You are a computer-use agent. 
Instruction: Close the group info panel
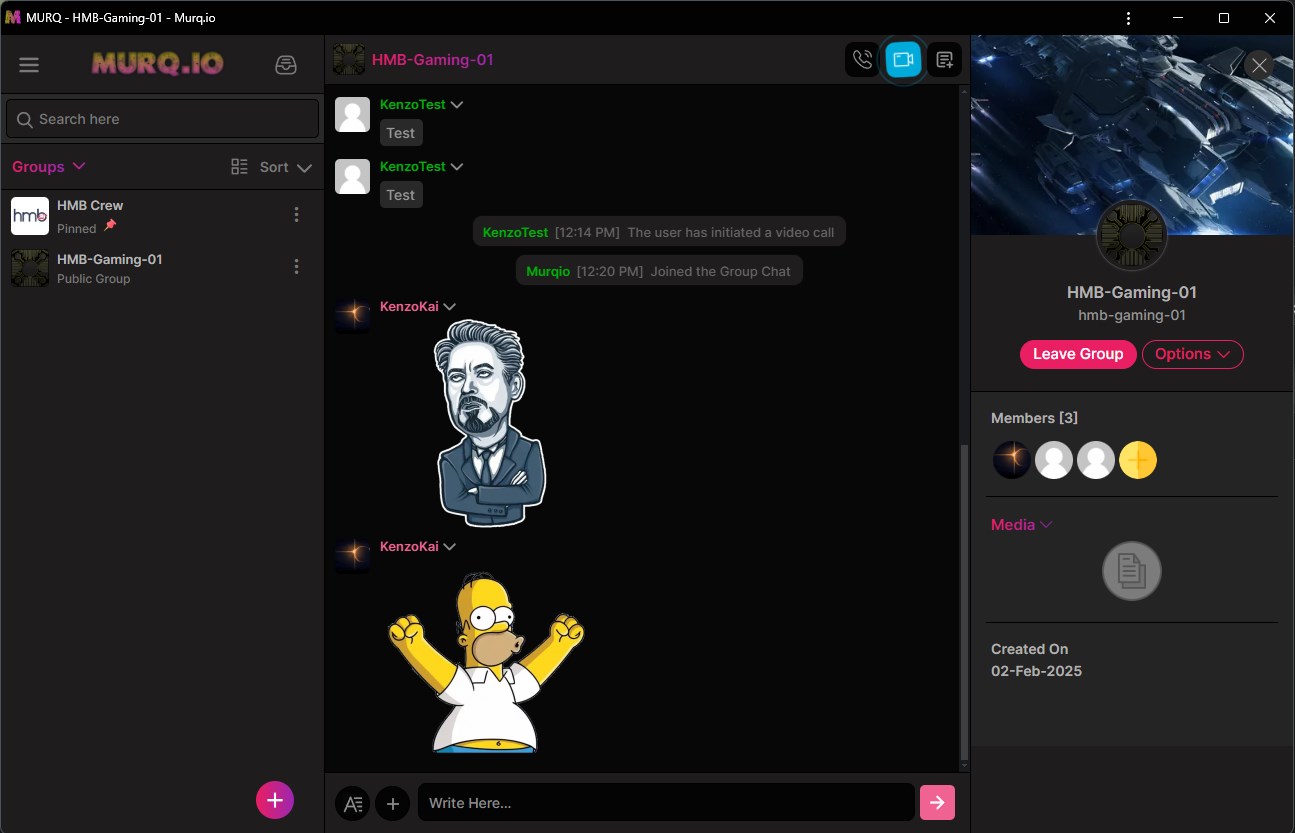[x=1259, y=65]
